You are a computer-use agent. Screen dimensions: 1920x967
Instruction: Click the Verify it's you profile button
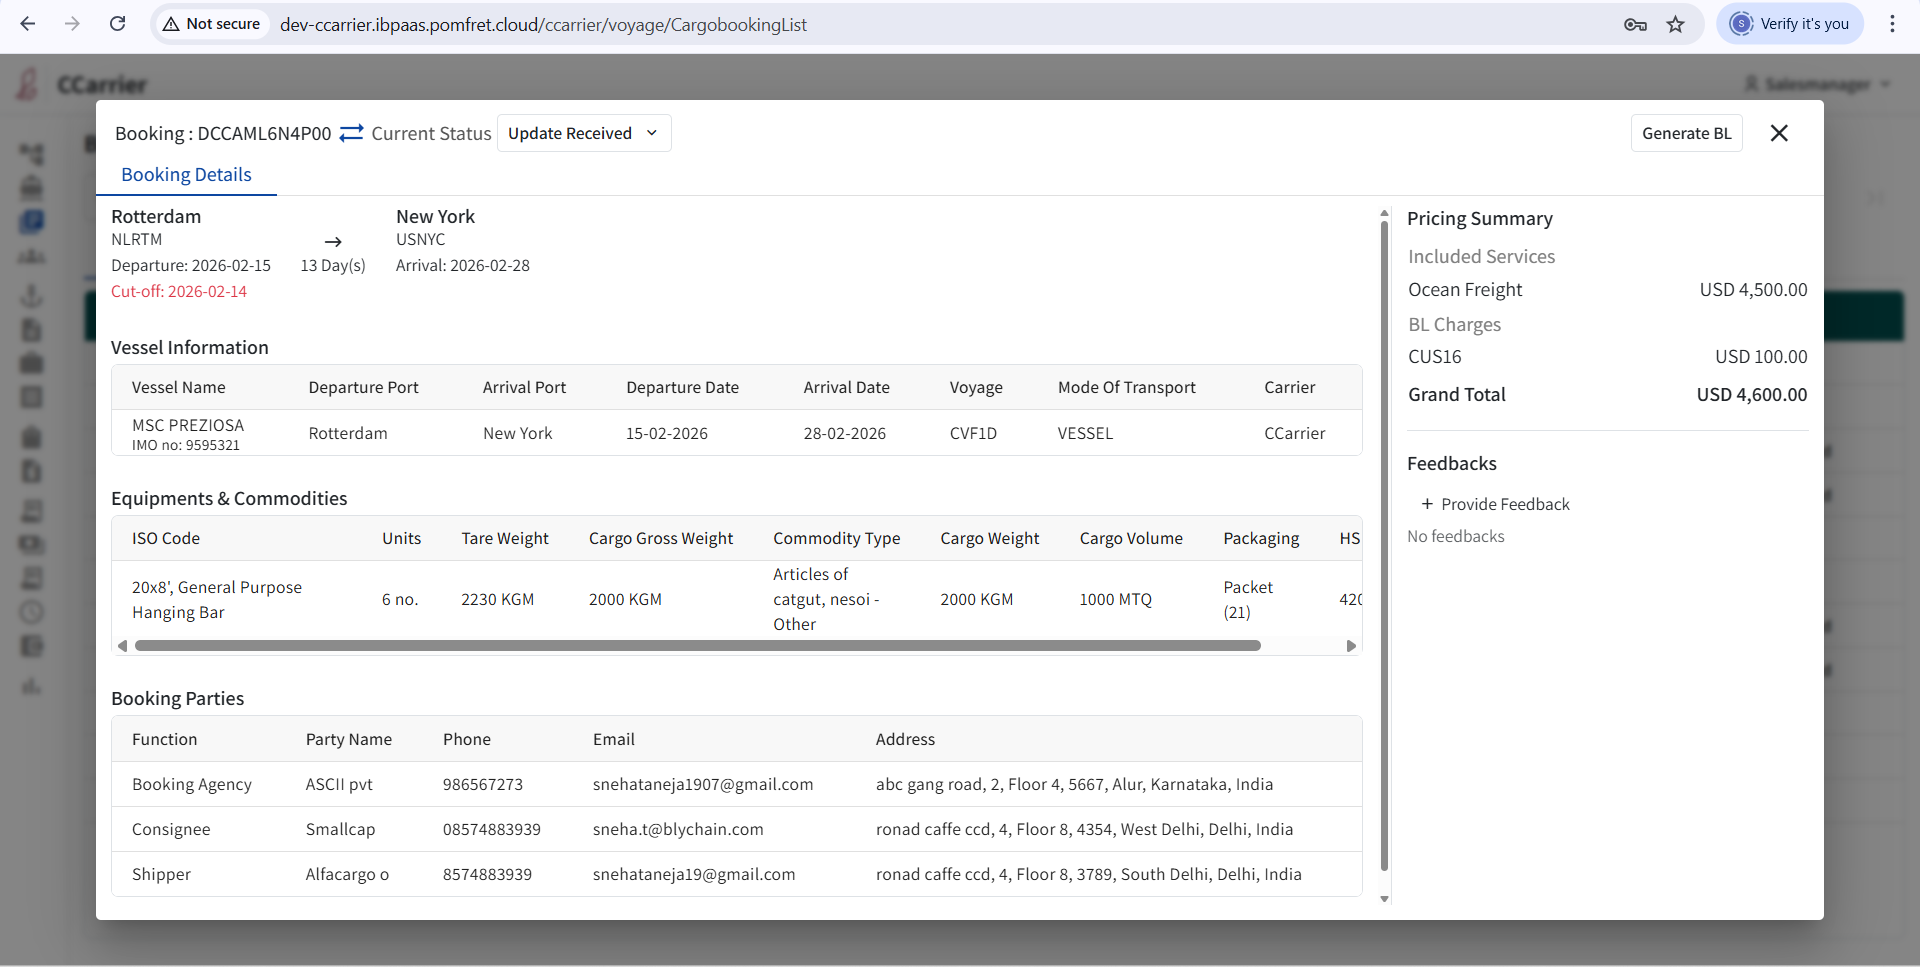tap(1790, 24)
